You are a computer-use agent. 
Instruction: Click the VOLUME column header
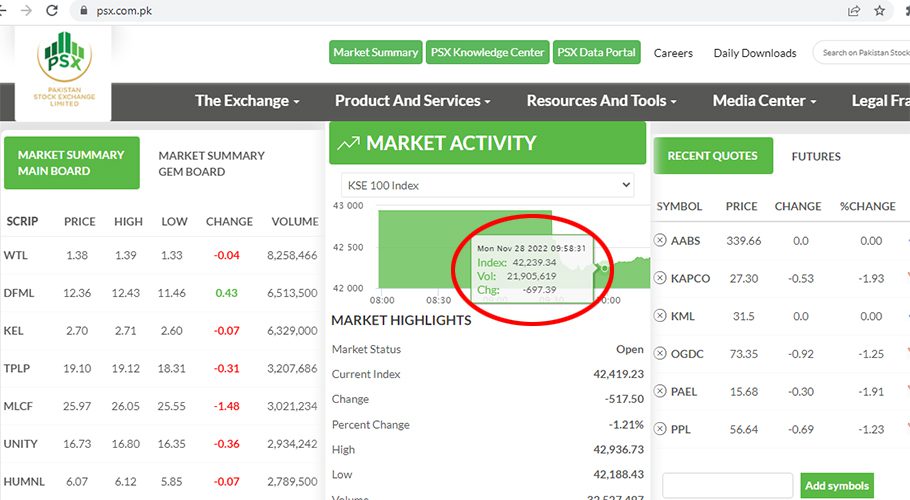pos(295,222)
